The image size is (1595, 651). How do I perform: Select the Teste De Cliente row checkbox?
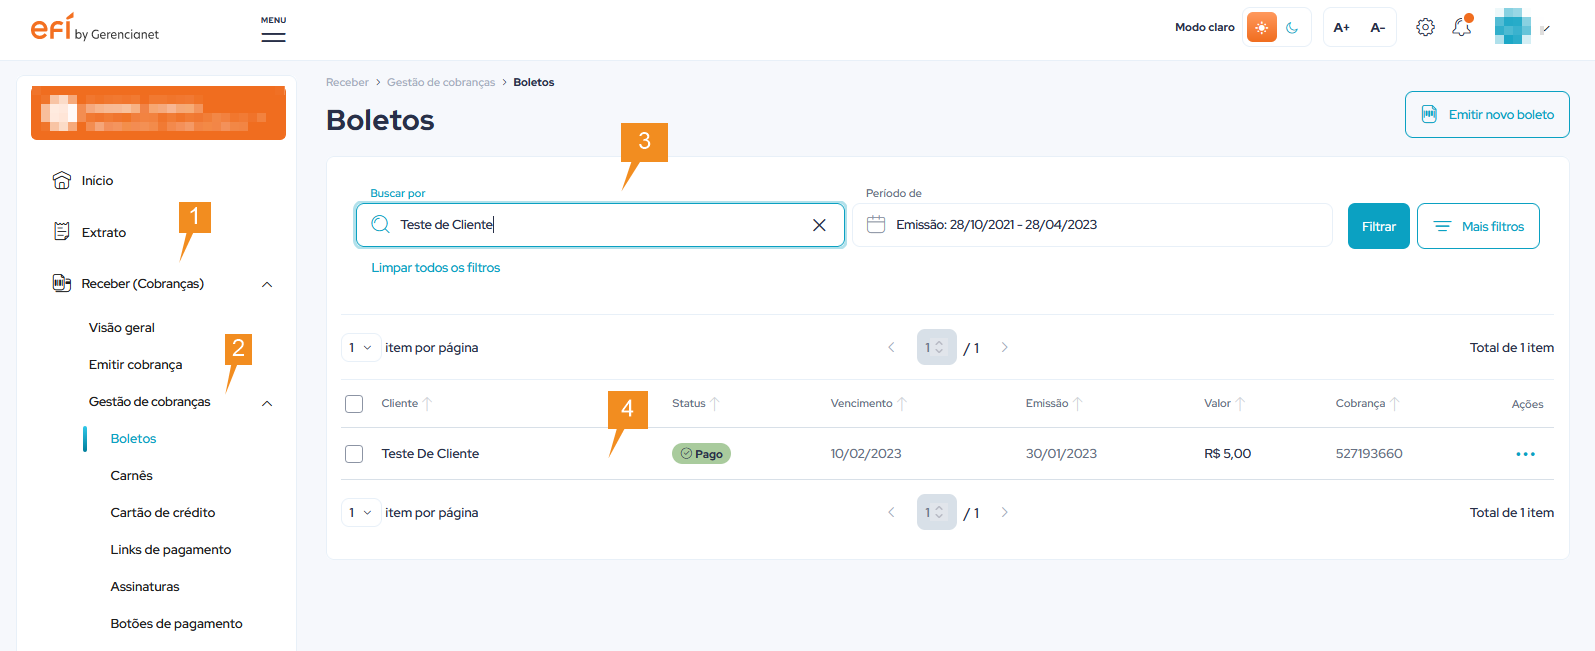pyautogui.click(x=354, y=454)
